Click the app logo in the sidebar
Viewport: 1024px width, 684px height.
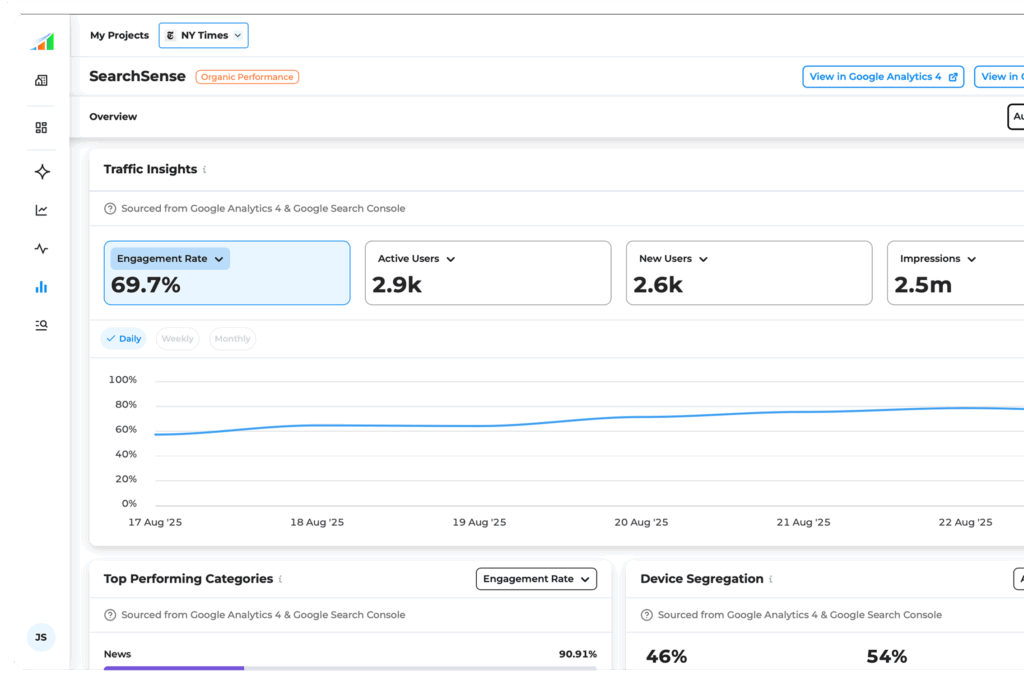[x=41, y=41]
